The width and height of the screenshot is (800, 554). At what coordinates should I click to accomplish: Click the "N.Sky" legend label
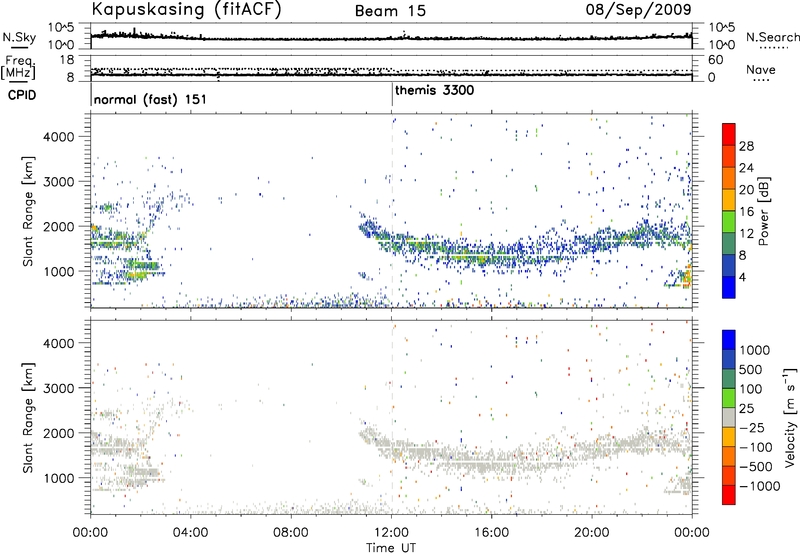coord(19,37)
